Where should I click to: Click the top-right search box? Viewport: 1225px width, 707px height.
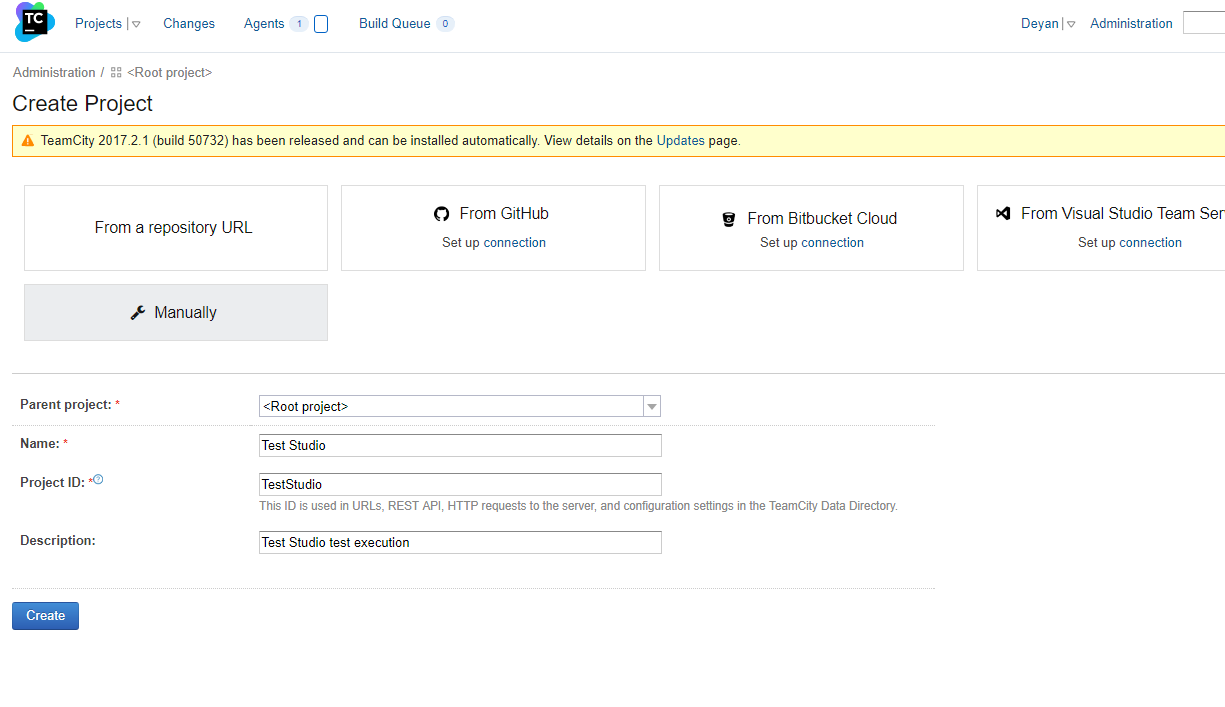[1204, 23]
